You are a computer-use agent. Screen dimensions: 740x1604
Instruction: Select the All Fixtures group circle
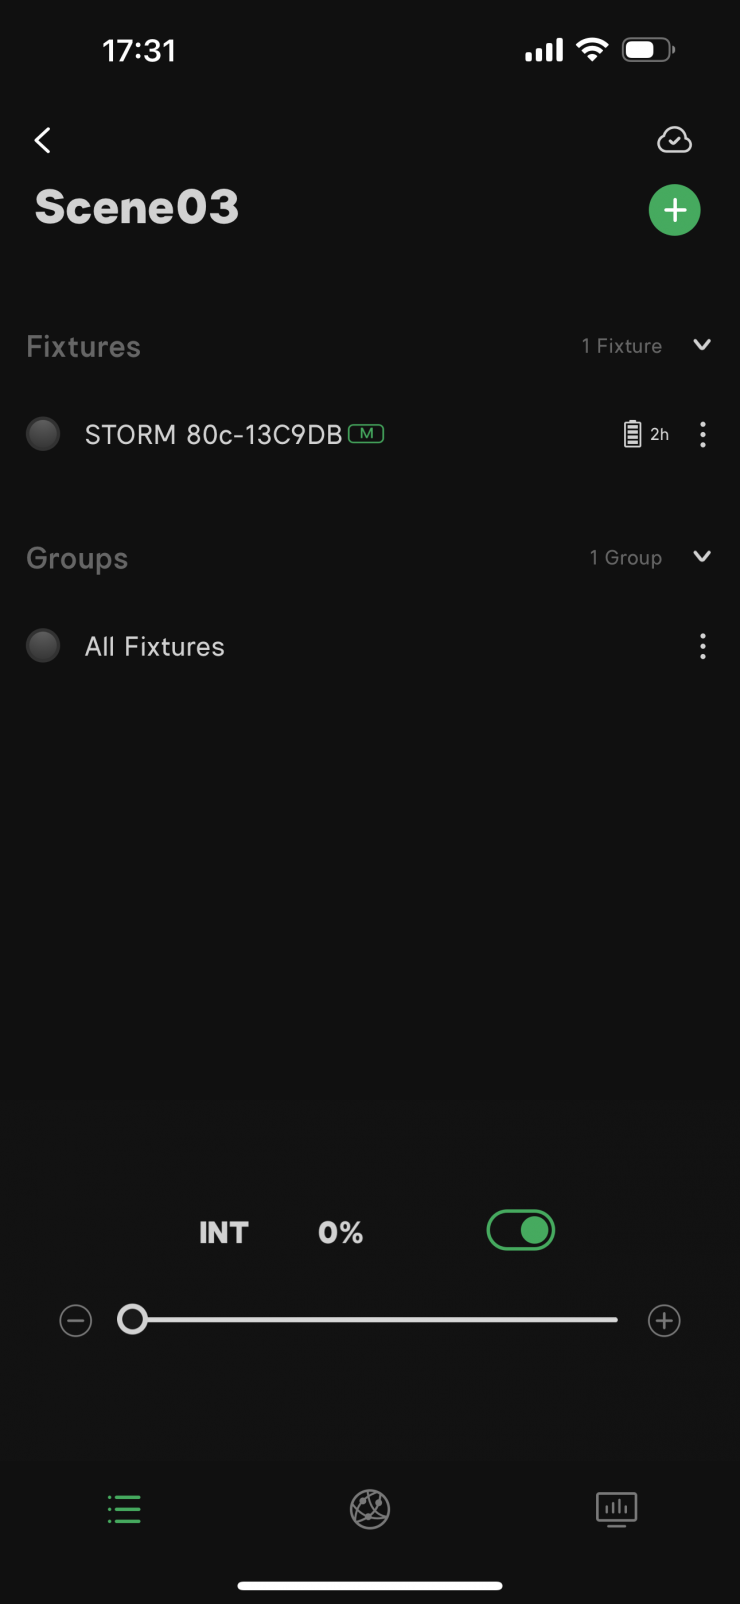point(43,646)
